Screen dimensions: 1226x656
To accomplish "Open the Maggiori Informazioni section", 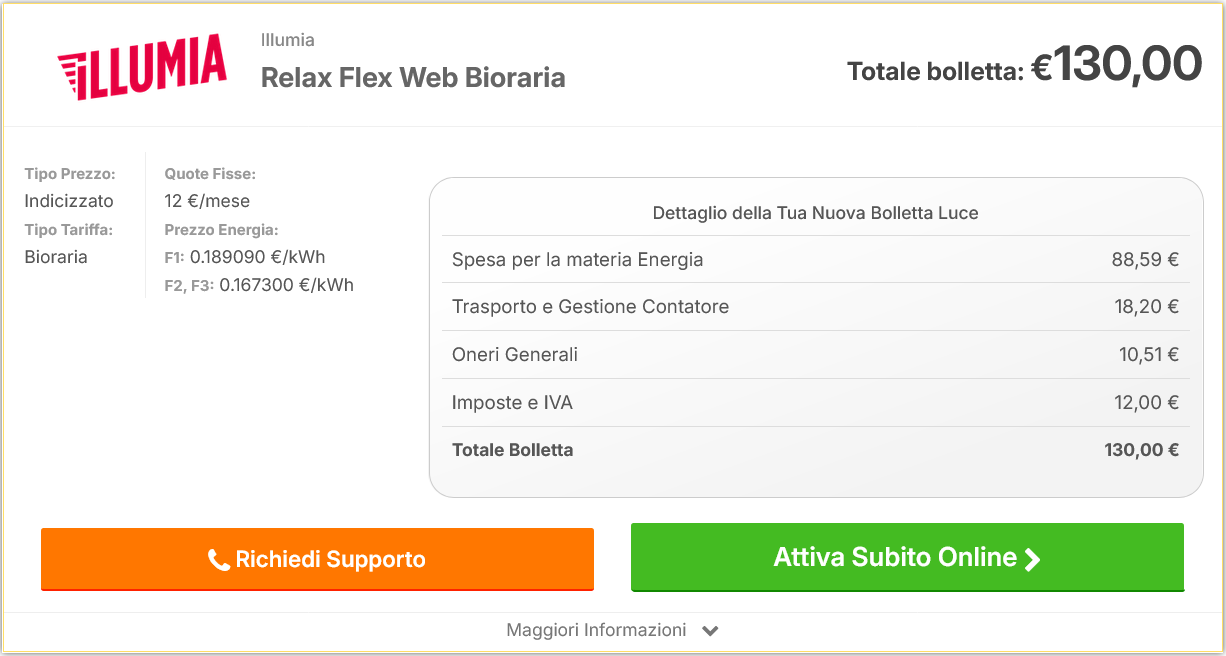I will point(597,630).
